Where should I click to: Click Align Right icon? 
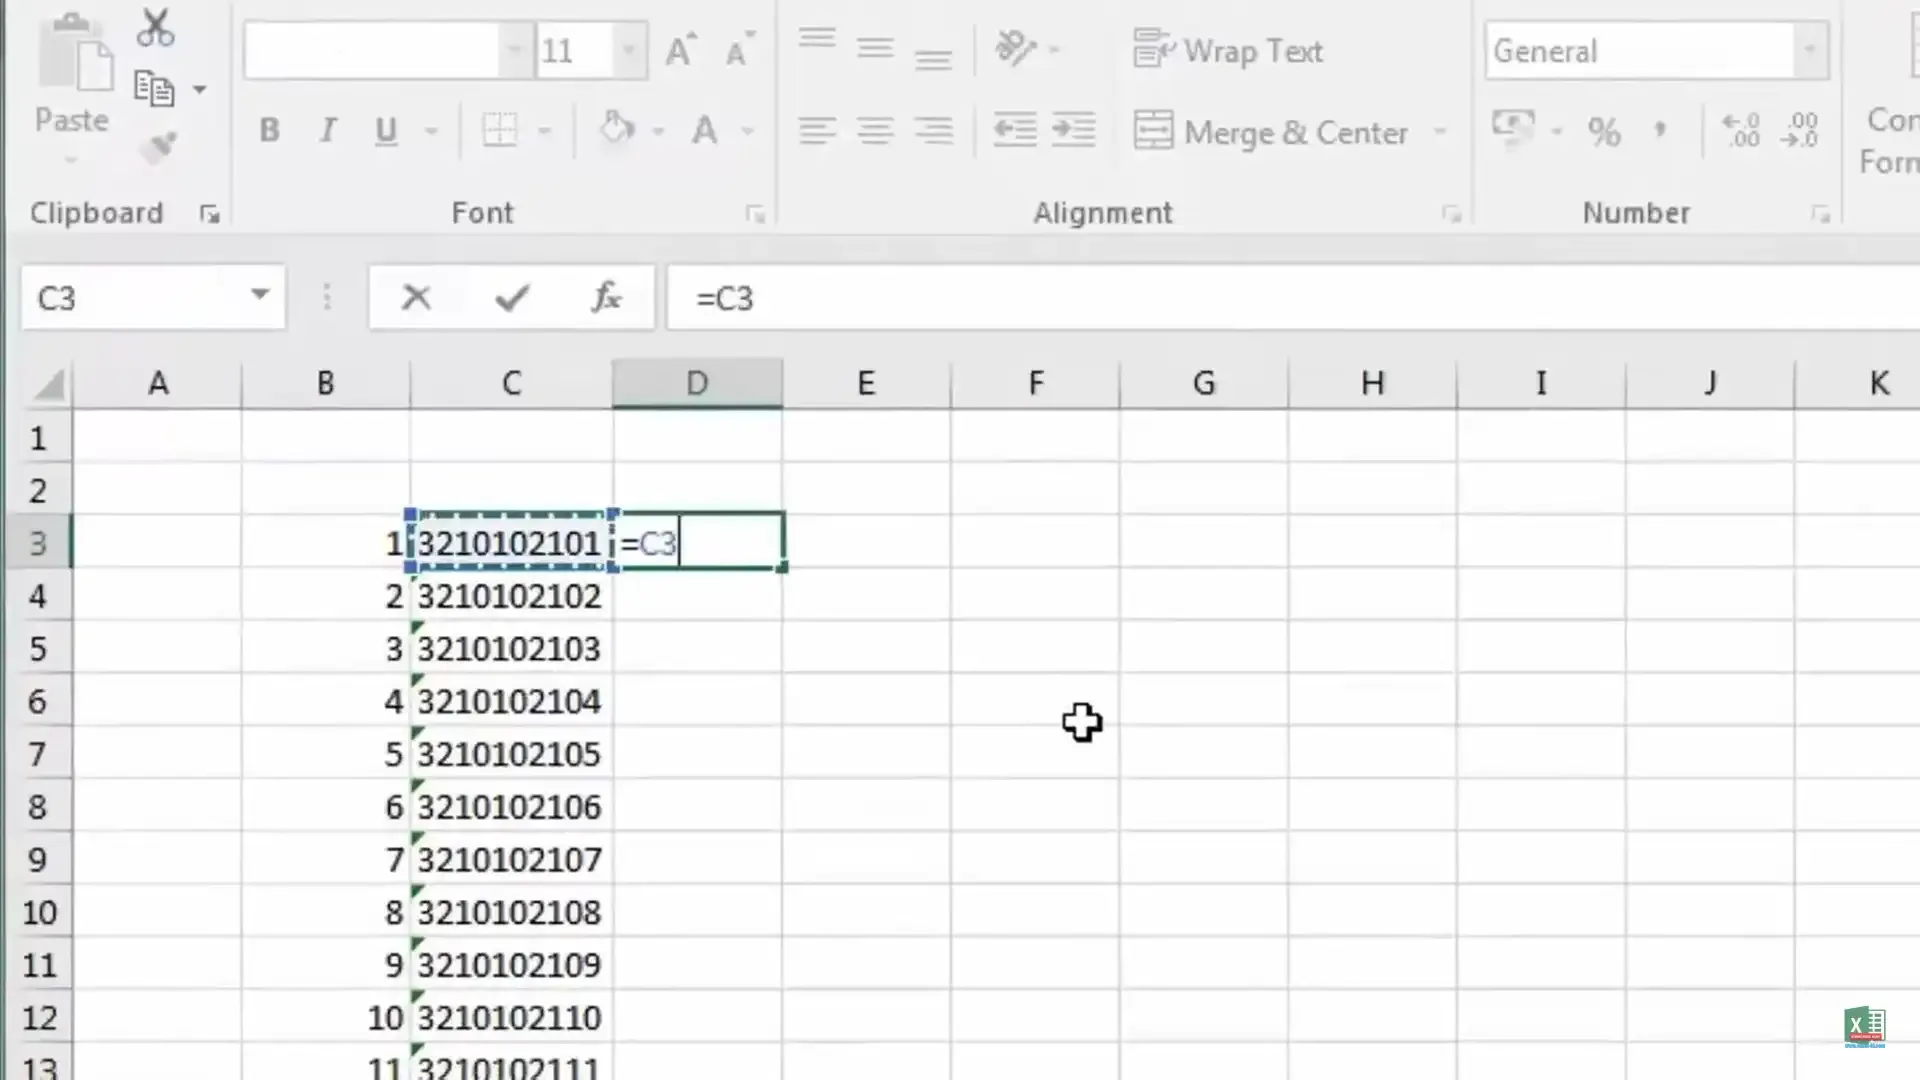click(x=934, y=130)
